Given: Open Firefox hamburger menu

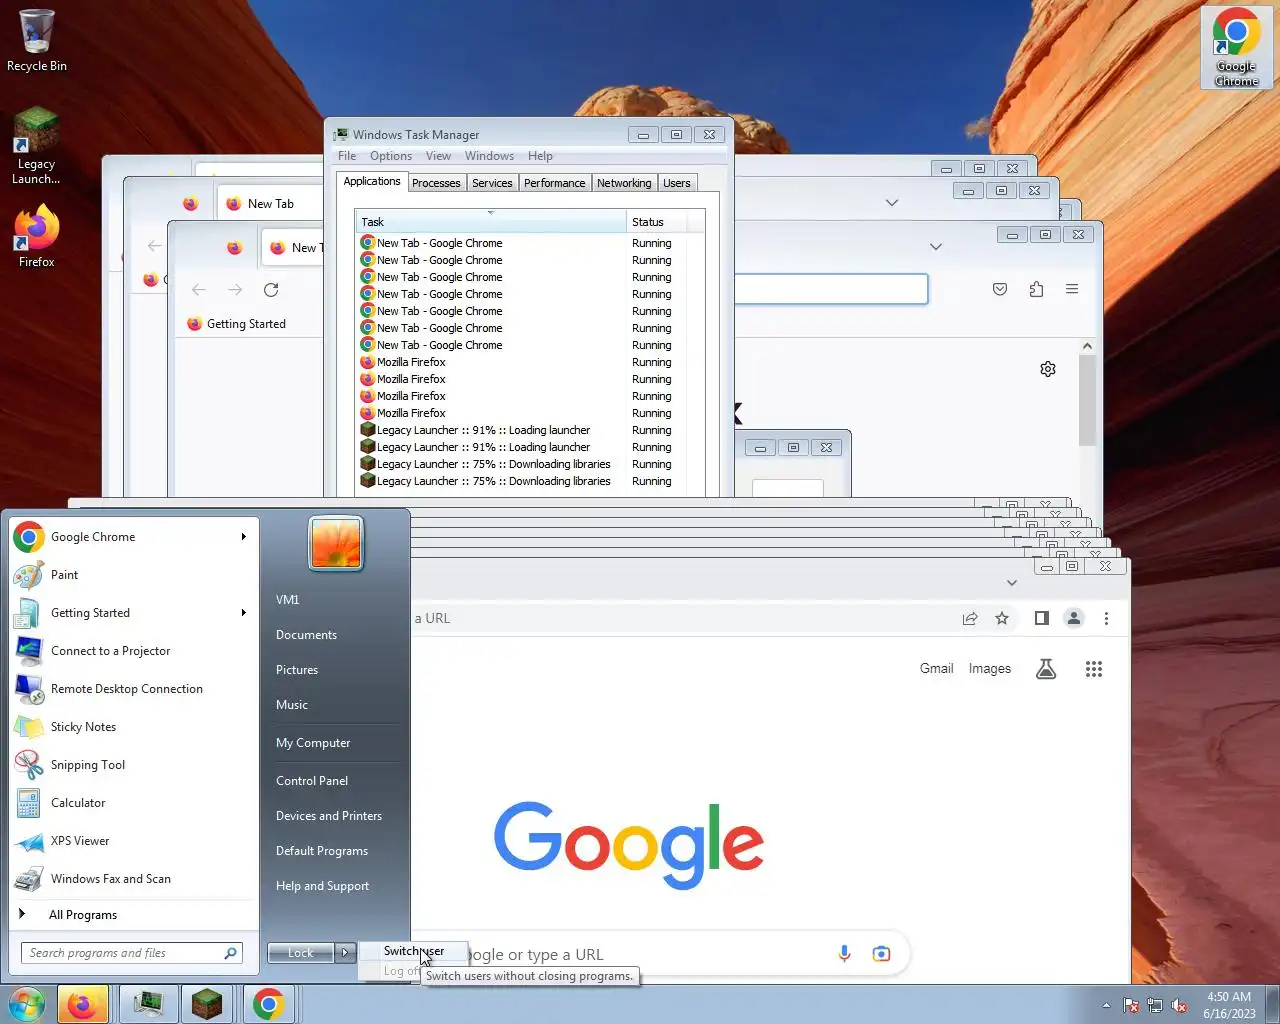Looking at the screenshot, I should click(x=1072, y=289).
